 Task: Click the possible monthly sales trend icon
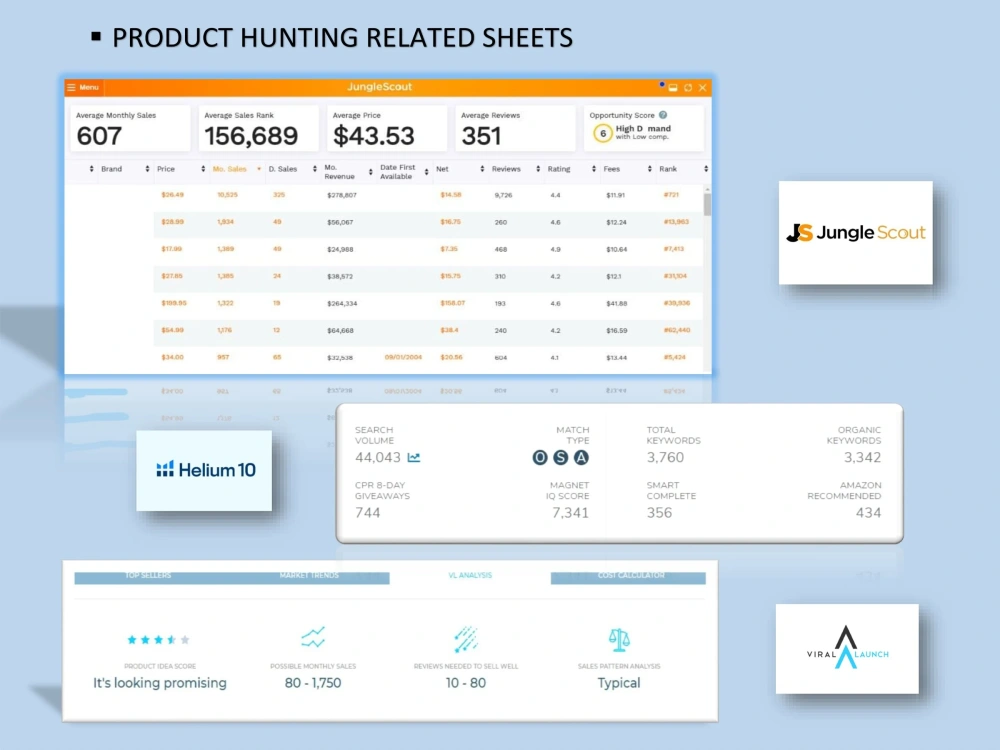313,637
